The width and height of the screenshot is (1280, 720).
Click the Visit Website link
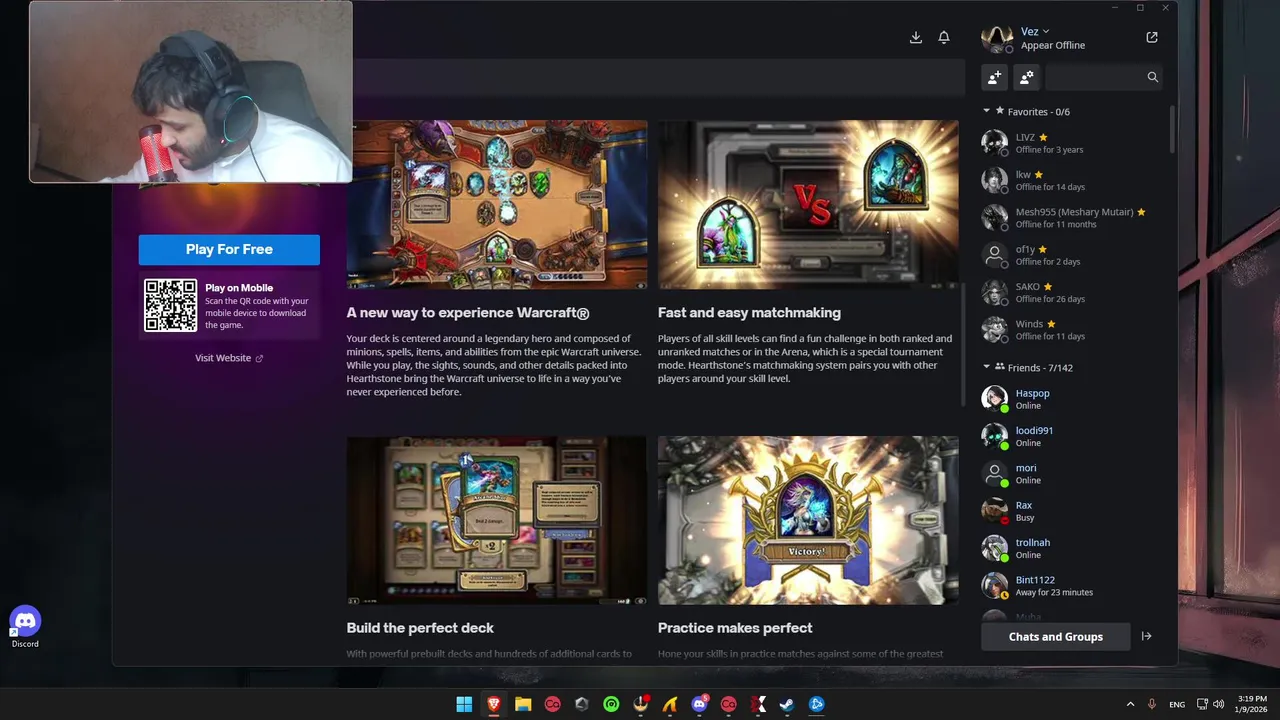pos(229,358)
